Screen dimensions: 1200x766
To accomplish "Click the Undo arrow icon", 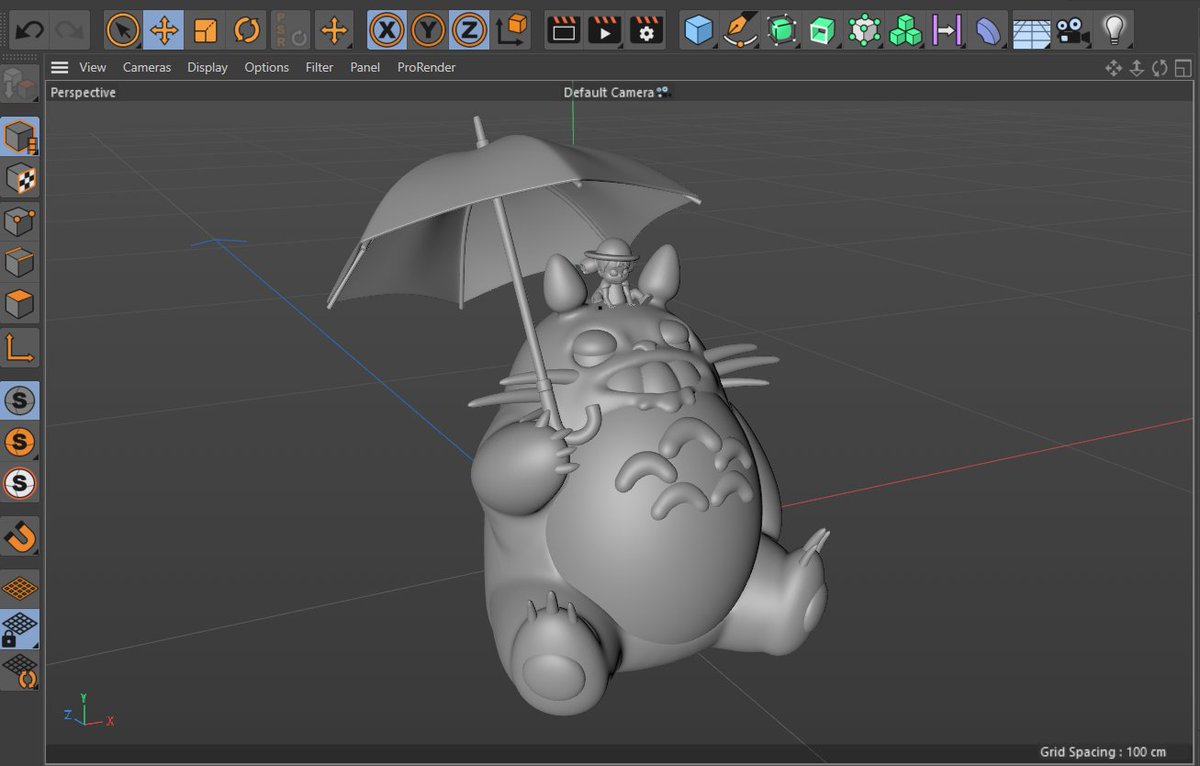I will 29,30.
